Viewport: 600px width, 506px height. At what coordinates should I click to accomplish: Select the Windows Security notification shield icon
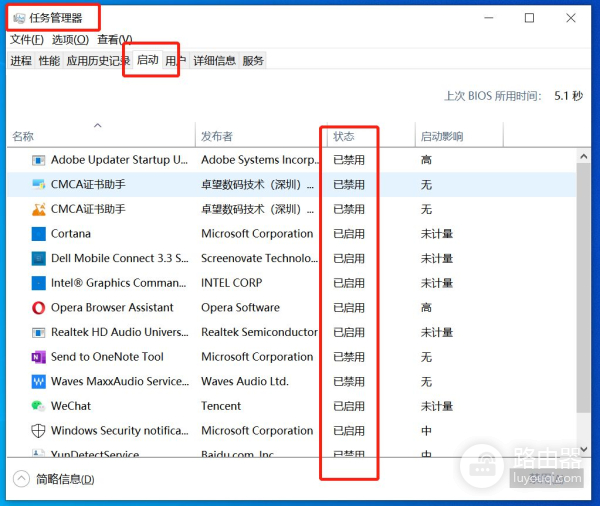pos(39,431)
